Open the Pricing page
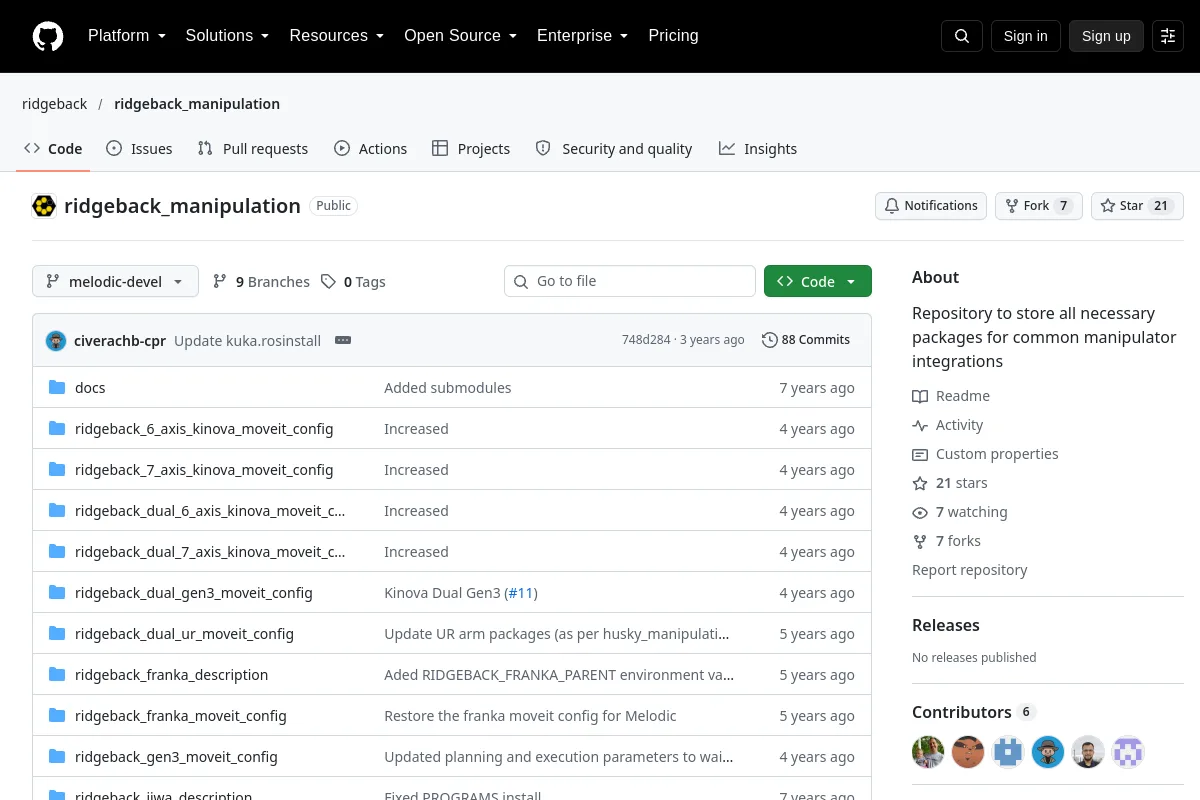Image resolution: width=1200 pixels, height=800 pixels. pos(673,36)
